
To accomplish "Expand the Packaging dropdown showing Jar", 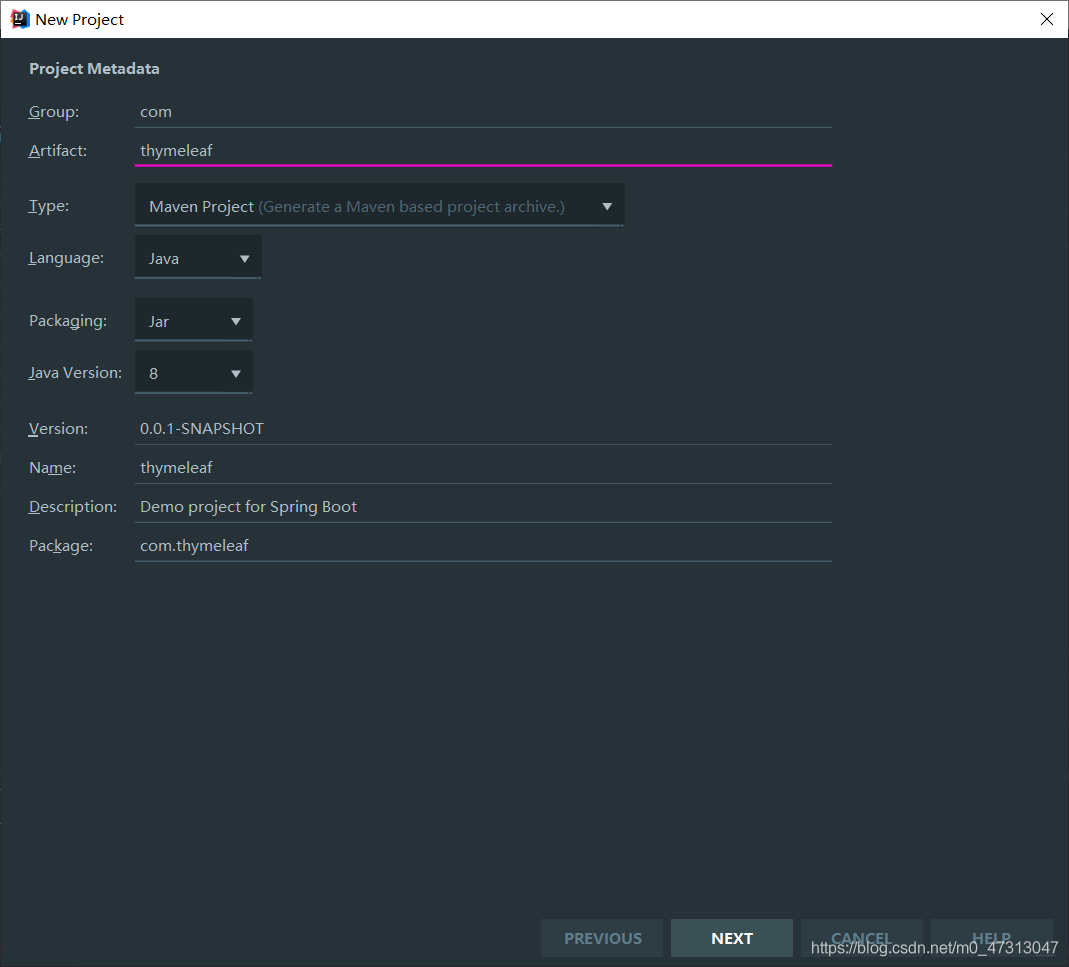I will click(x=194, y=321).
